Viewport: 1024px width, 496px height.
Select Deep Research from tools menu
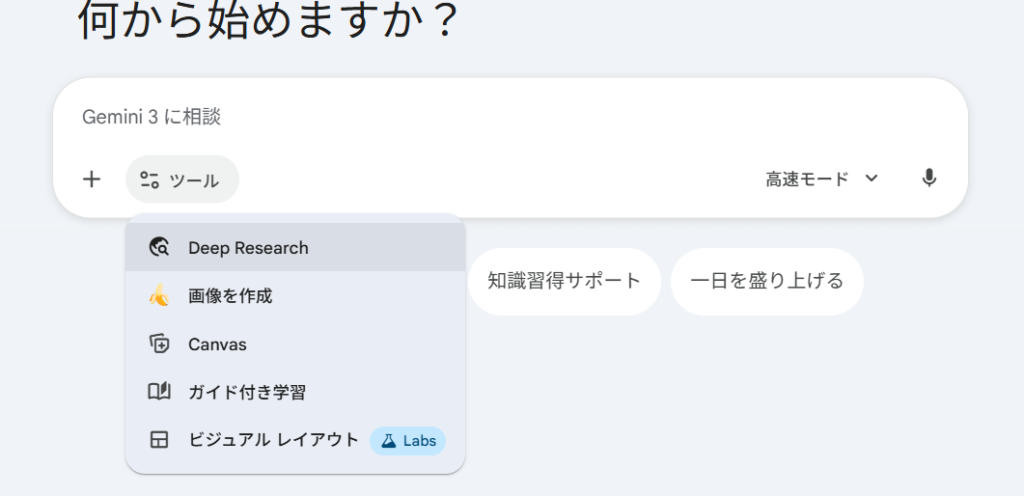(248, 248)
